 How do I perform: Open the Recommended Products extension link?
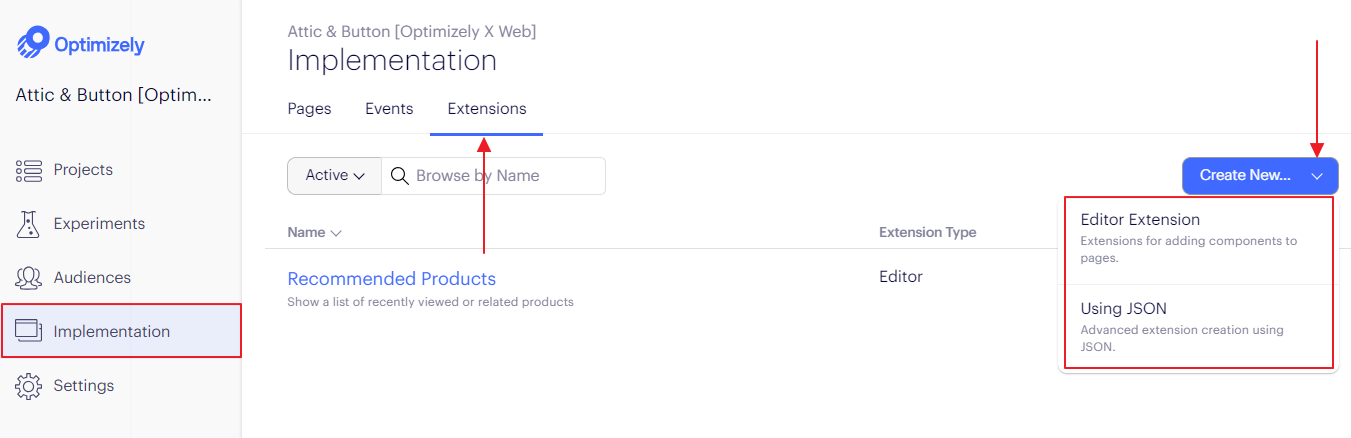pyautogui.click(x=391, y=279)
